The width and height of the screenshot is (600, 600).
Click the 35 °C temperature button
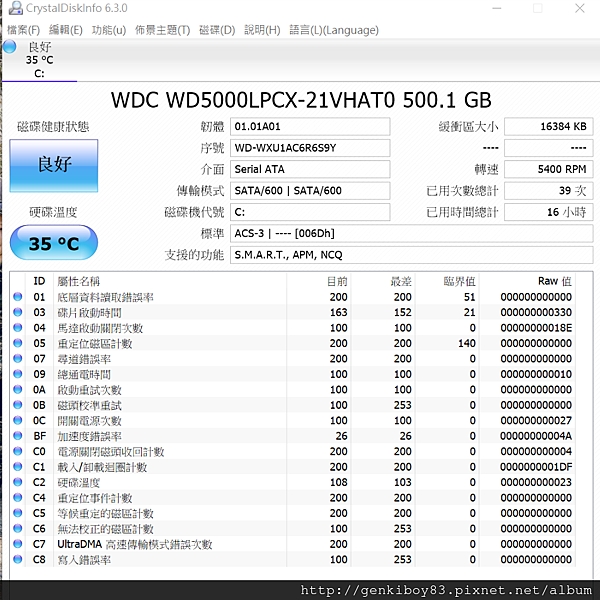tap(54, 243)
